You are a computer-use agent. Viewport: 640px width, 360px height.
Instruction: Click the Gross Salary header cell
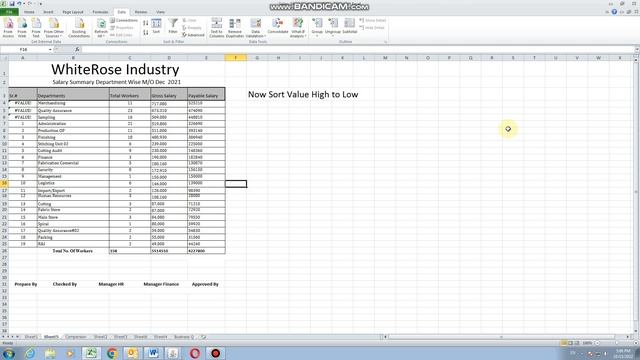[x=169, y=94]
